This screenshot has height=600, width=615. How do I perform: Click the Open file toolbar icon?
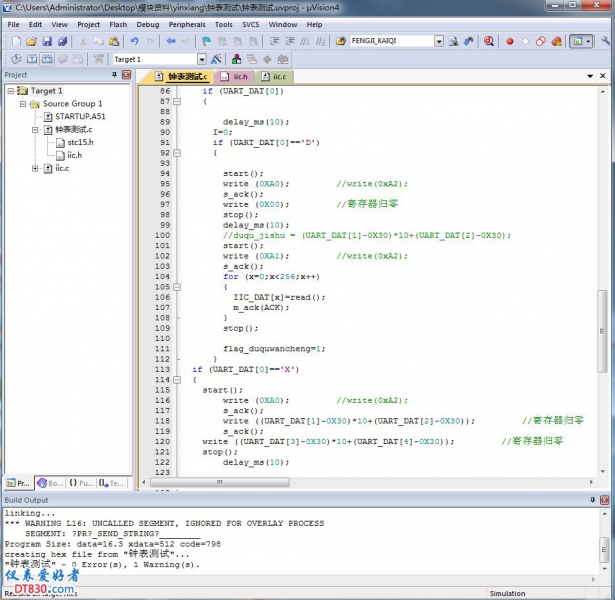[32, 42]
